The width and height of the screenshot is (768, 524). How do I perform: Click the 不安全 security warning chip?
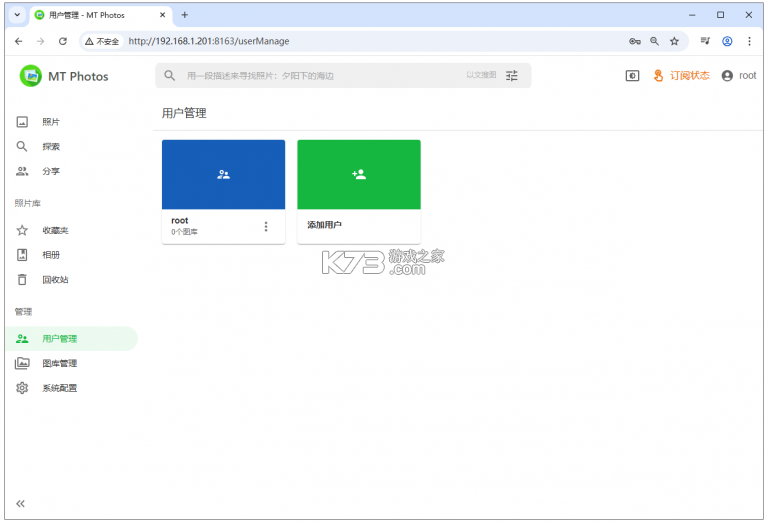tap(102, 41)
